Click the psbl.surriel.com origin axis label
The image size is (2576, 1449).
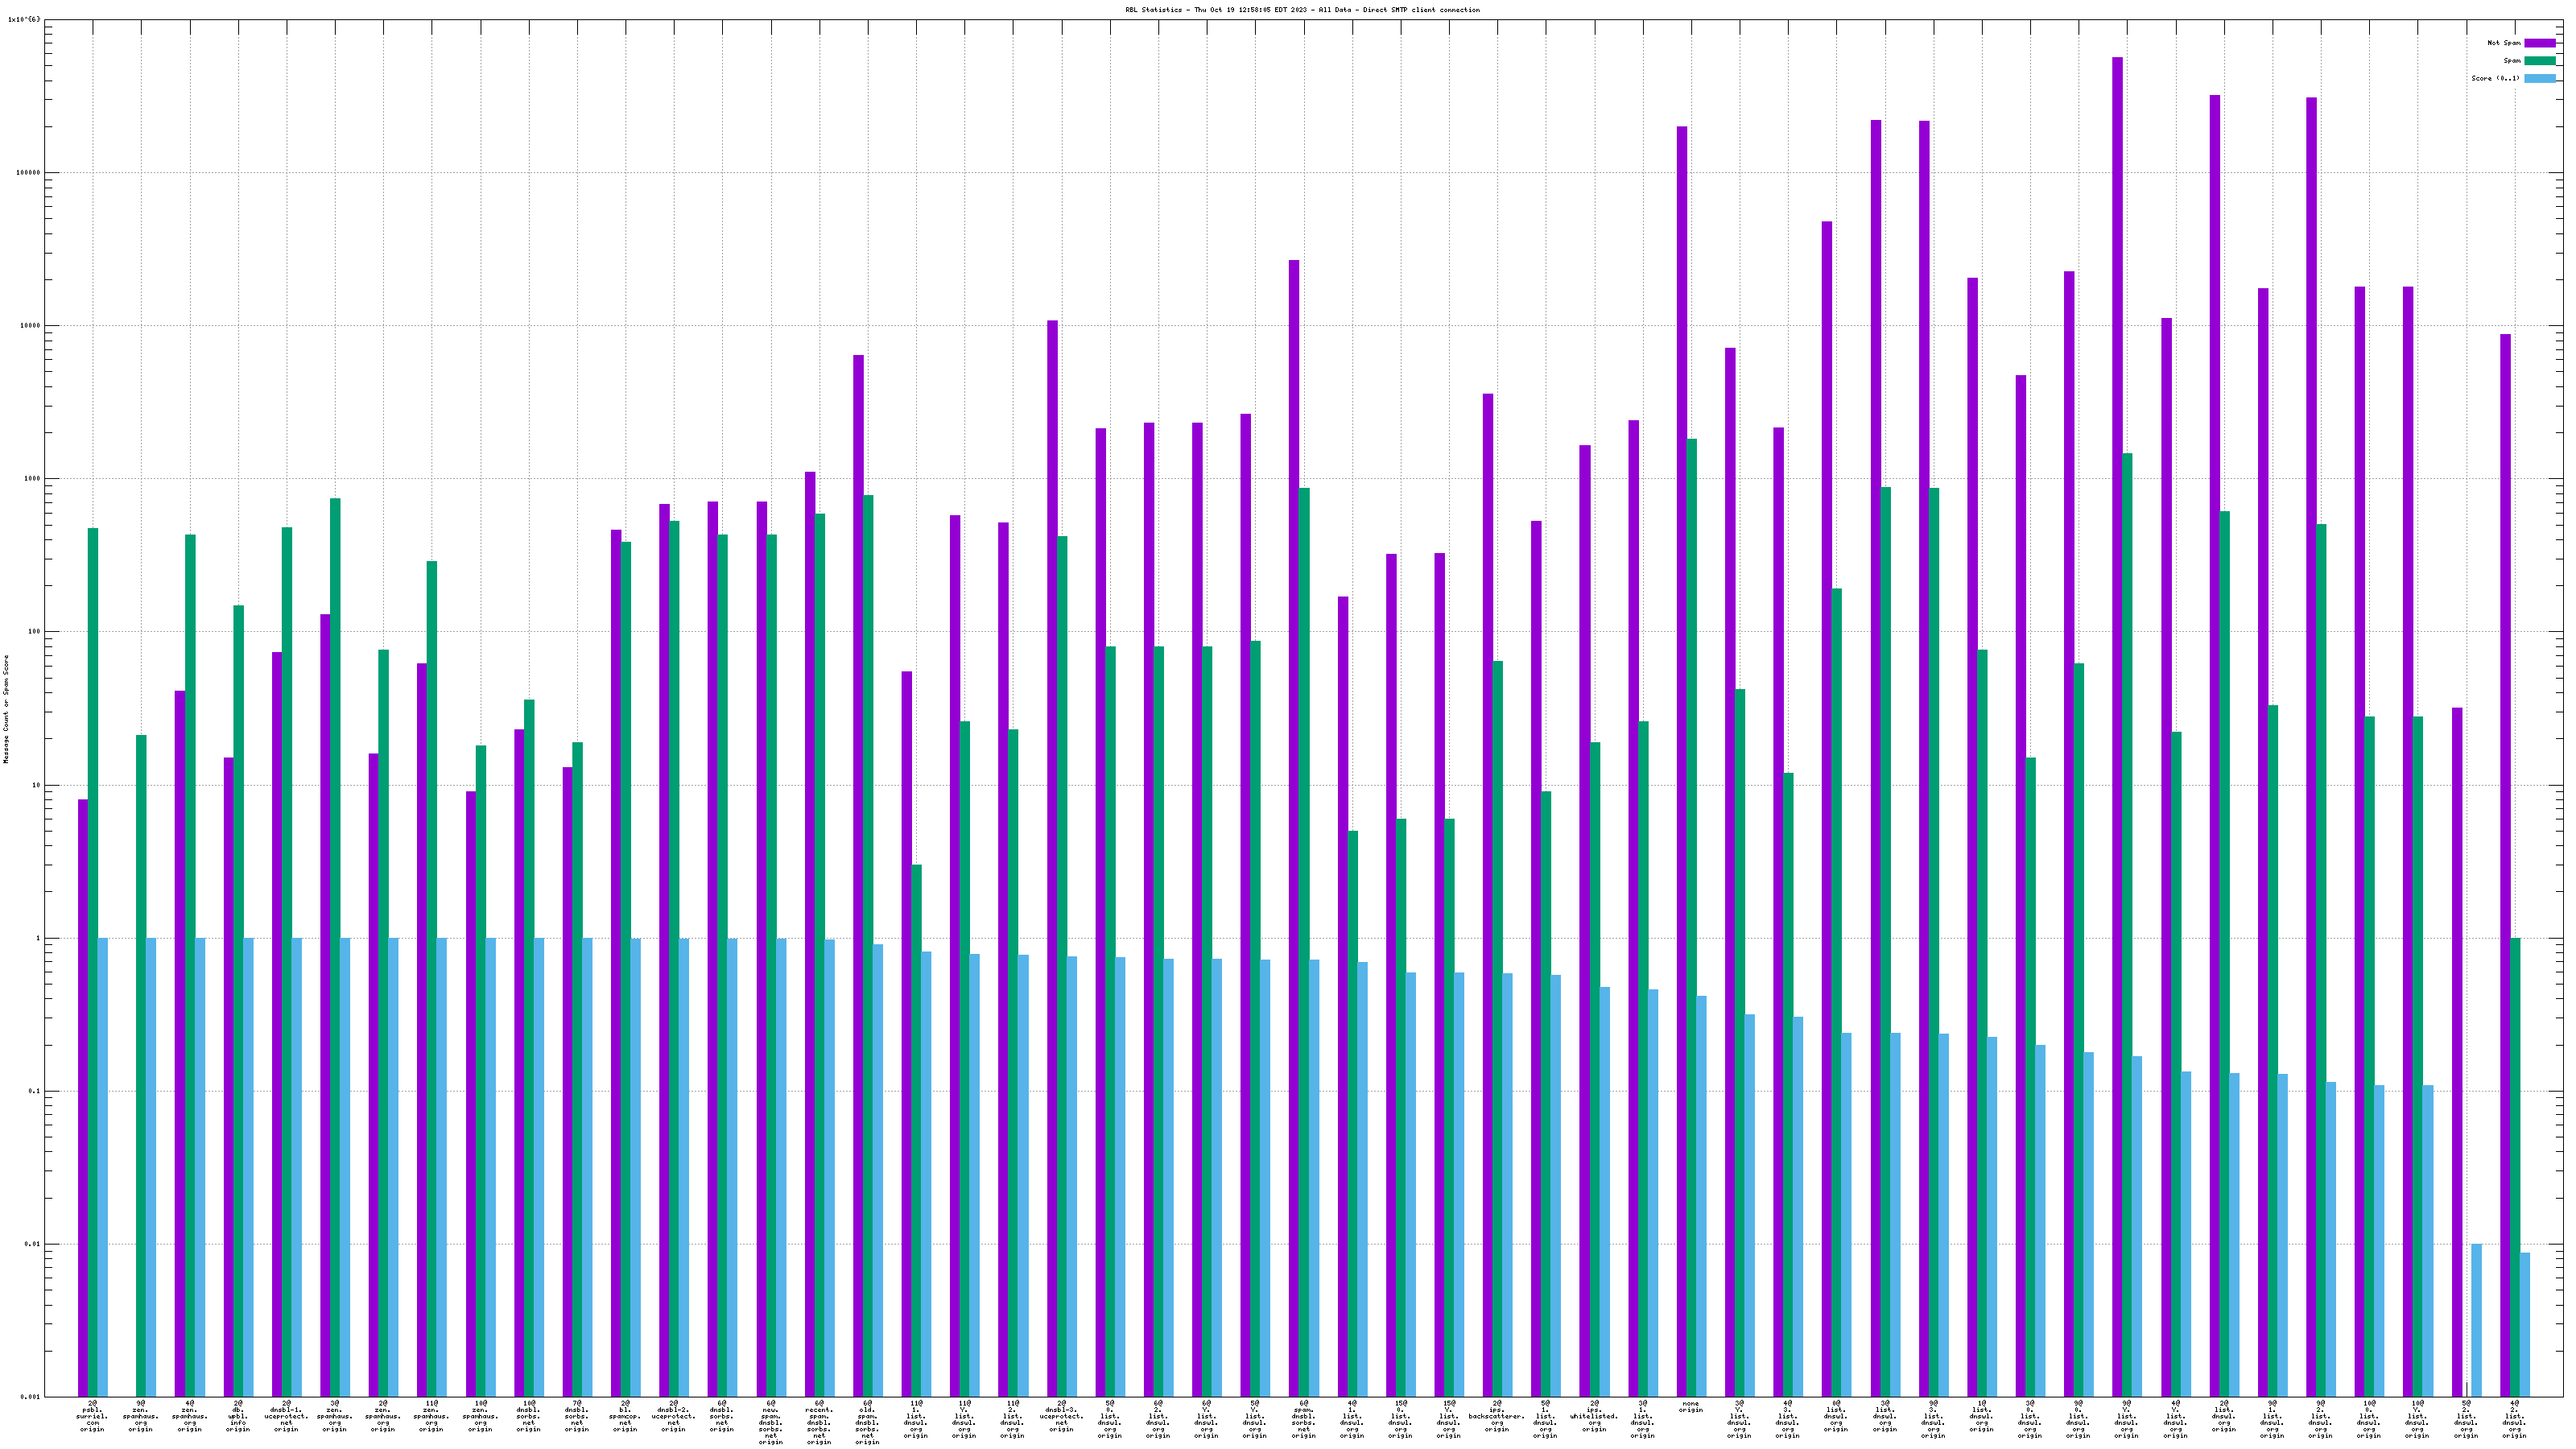[x=91, y=1416]
